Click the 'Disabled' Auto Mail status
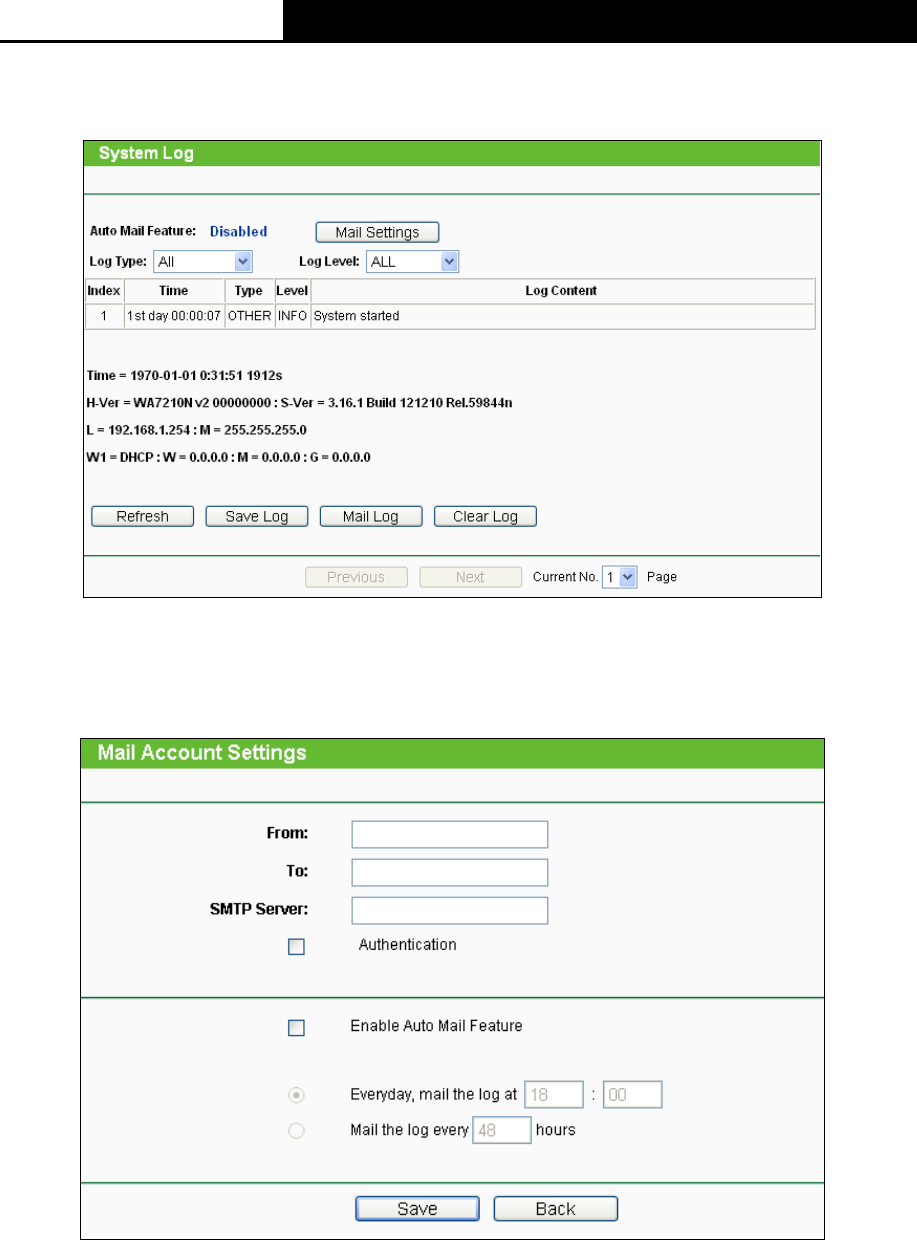 coord(238,231)
